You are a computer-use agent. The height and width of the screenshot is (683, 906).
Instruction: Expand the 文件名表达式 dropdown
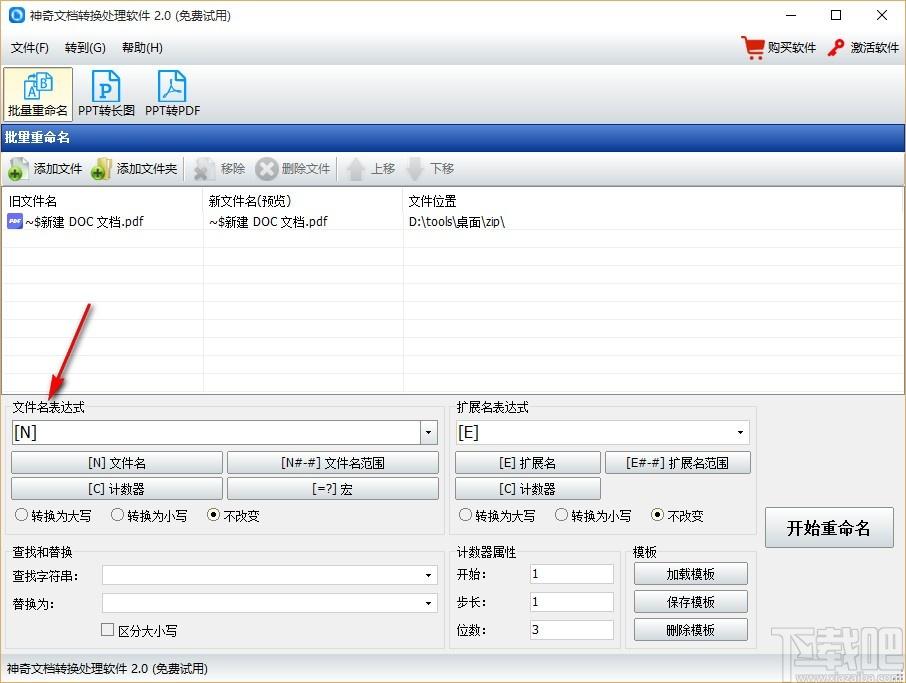coord(429,433)
